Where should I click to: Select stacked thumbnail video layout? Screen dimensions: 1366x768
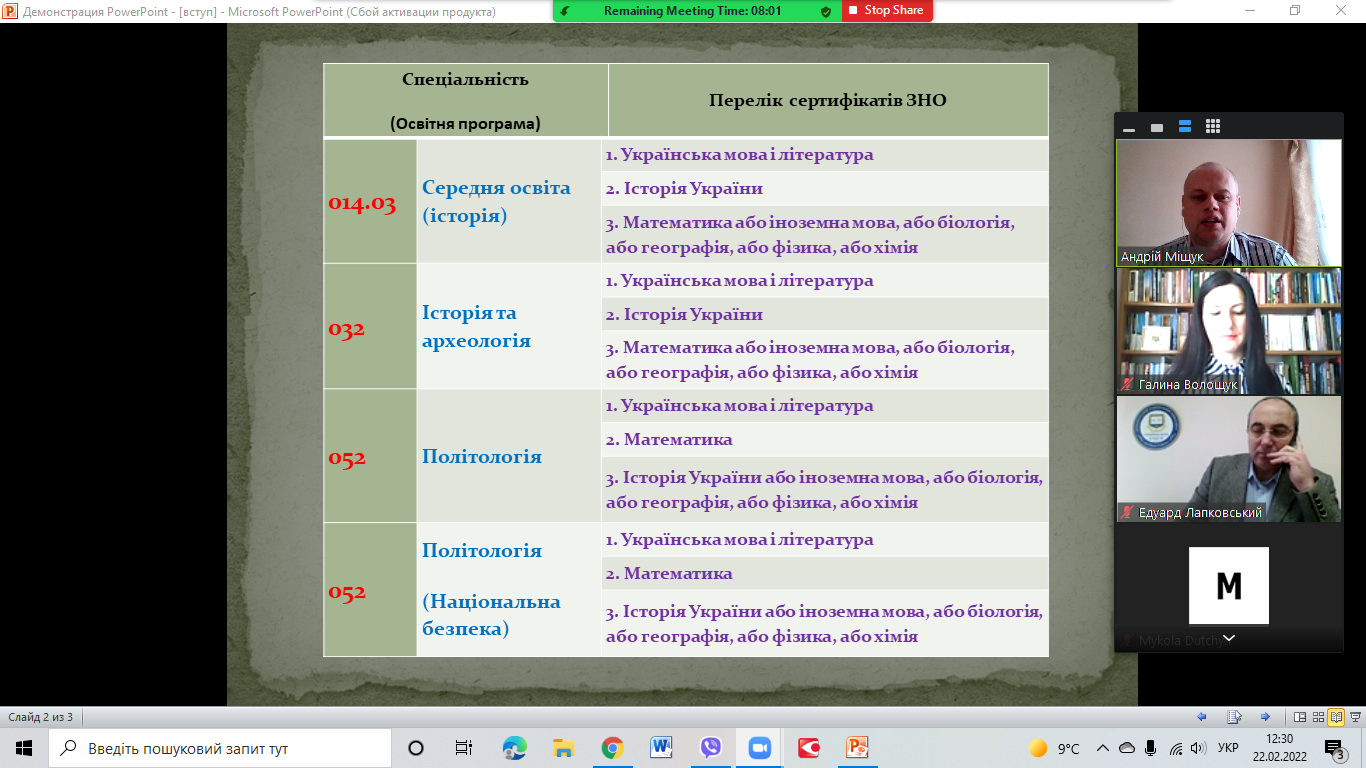tap(1185, 127)
